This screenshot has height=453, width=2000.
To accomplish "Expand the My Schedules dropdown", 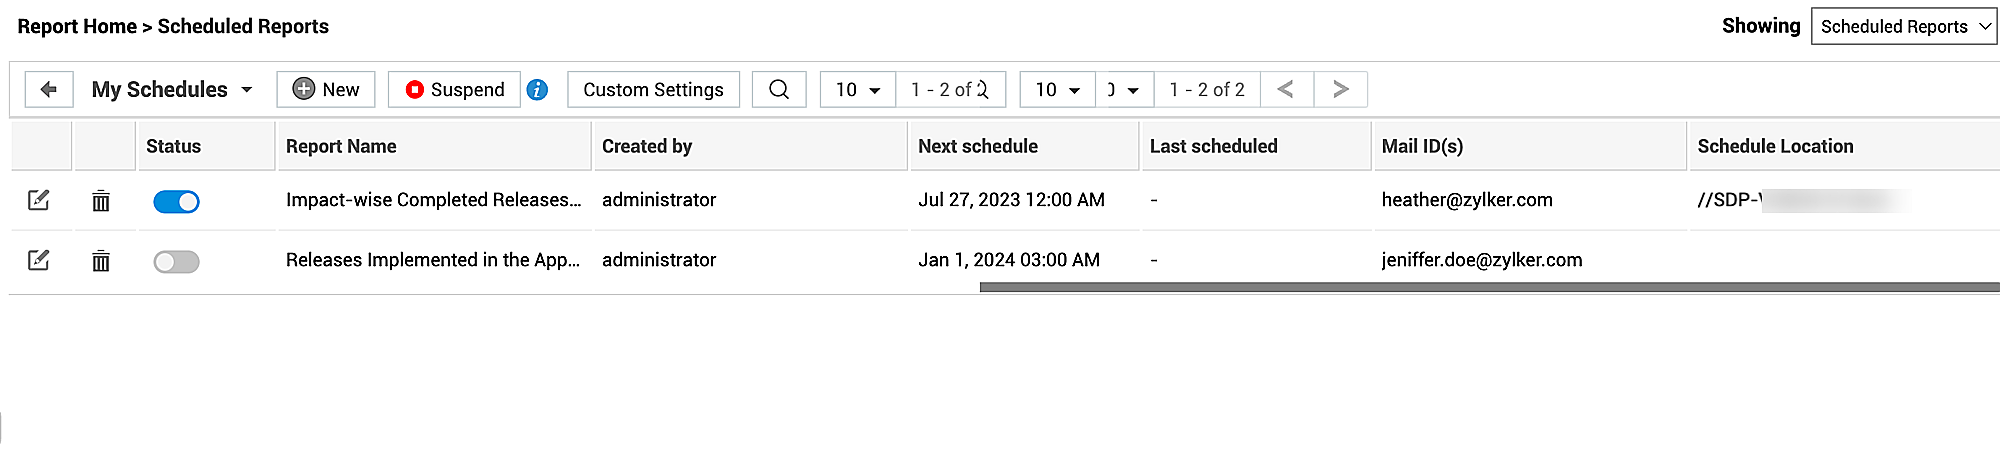I will click(x=171, y=90).
